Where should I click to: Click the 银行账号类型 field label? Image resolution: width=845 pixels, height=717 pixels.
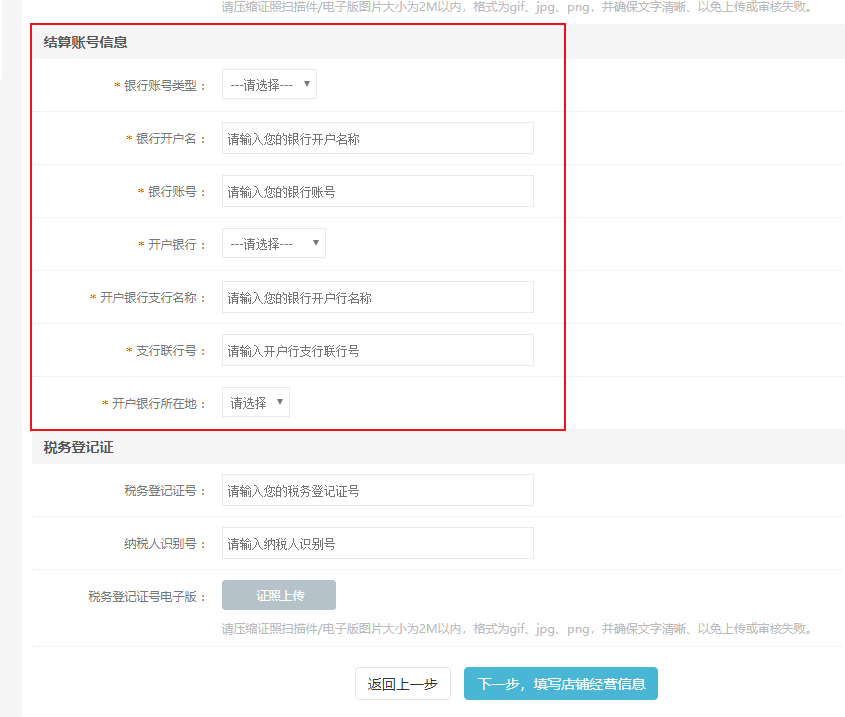pos(165,86)
